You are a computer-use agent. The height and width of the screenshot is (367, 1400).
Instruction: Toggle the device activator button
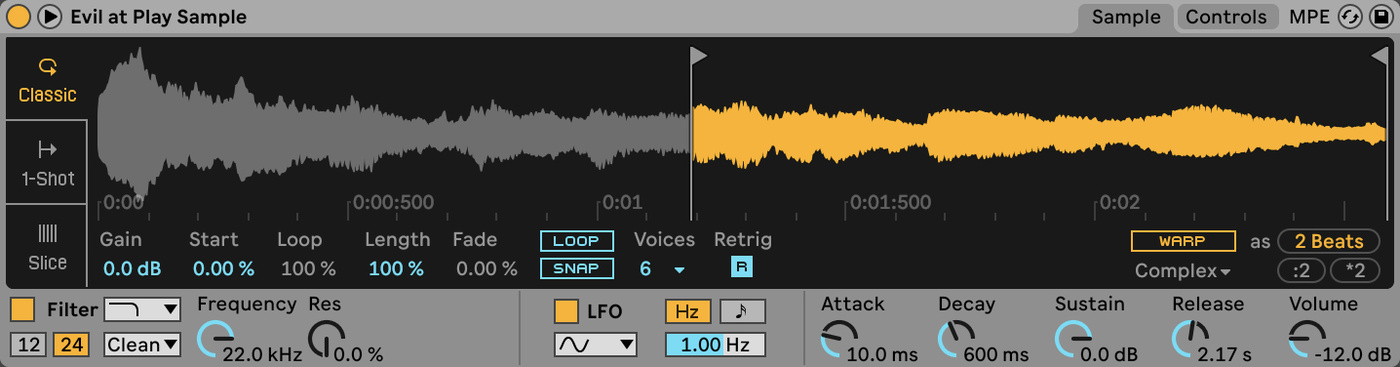click(x=19, y=17)
